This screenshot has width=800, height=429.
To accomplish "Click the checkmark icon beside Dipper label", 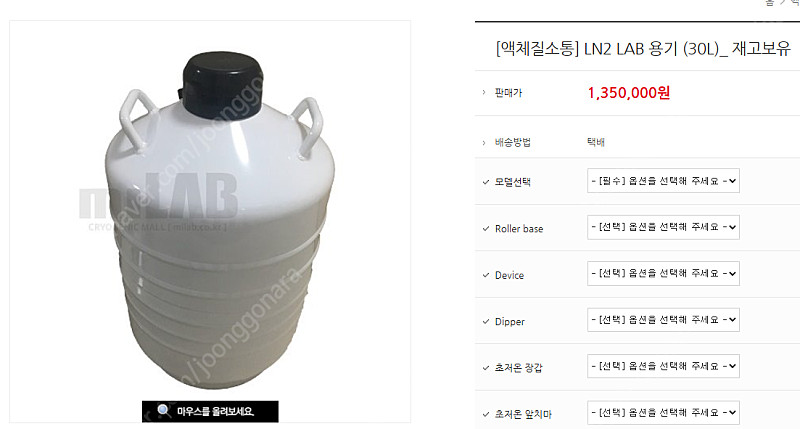I will [486, 321].
